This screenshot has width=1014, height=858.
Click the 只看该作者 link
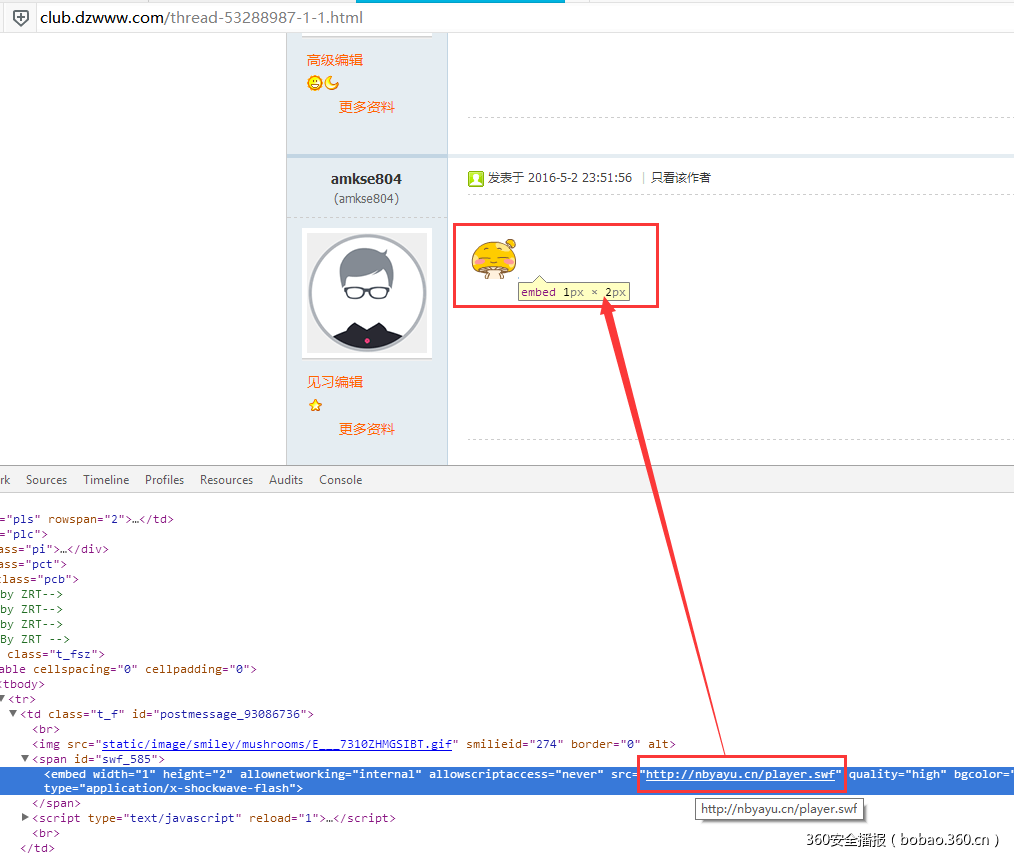coord(680,178)
